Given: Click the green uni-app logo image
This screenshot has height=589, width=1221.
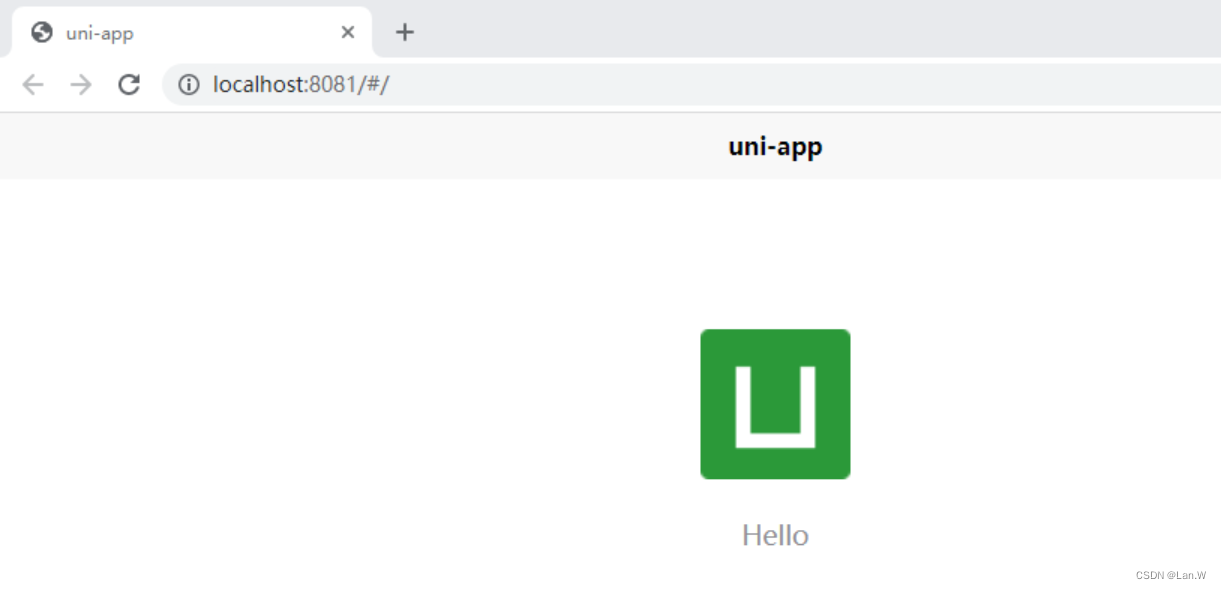Looking at the screenshot, I should pyautogui.click(x=775, y=404).
